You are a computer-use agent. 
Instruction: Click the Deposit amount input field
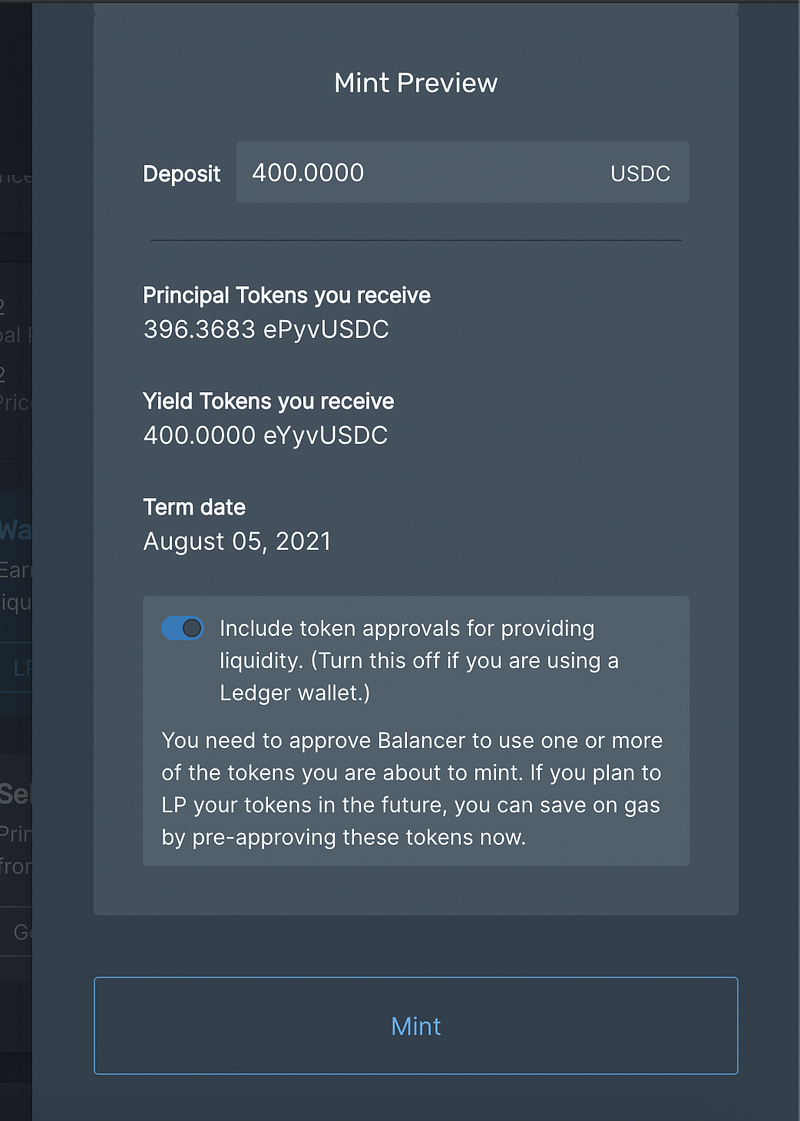(x=420, y=173)
